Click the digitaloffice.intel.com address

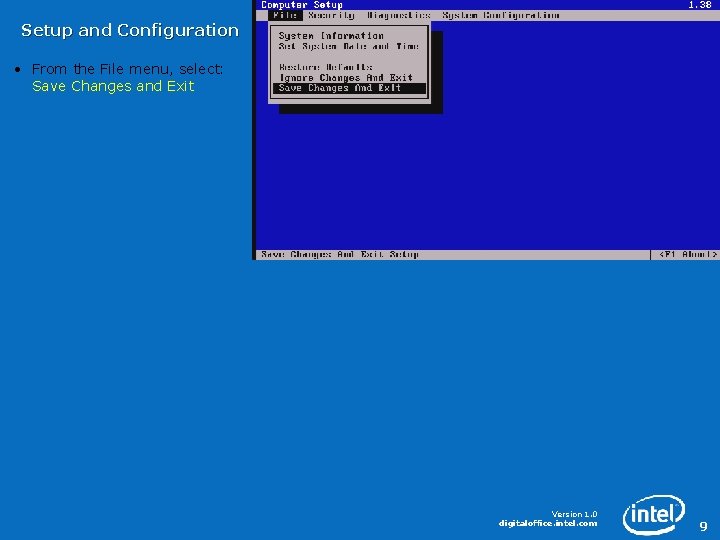pos(548,523)
